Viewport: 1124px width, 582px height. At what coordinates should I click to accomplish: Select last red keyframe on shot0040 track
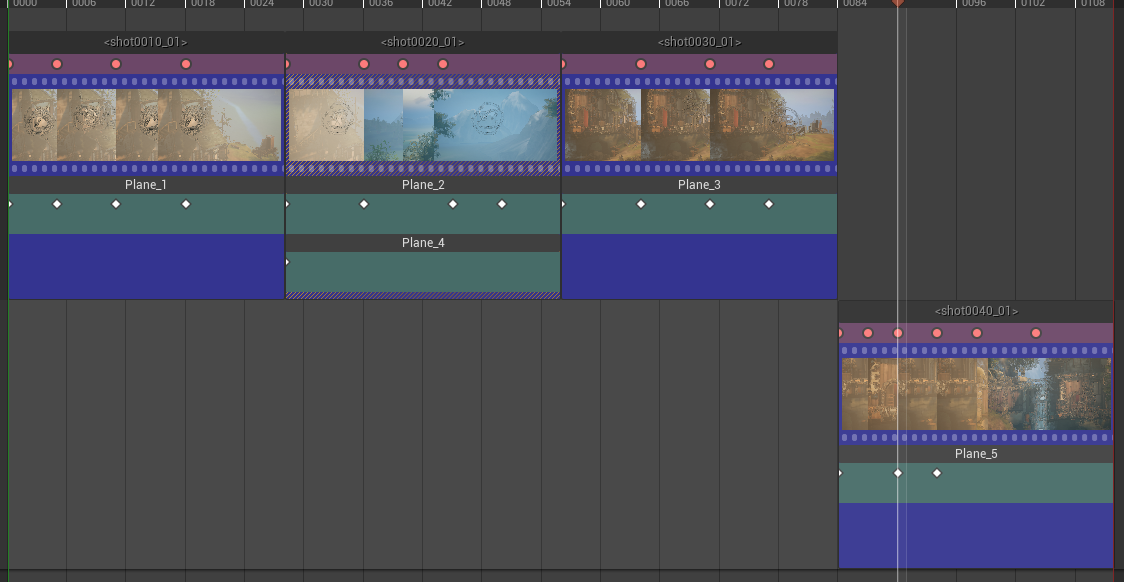[x=1035, y=332]
